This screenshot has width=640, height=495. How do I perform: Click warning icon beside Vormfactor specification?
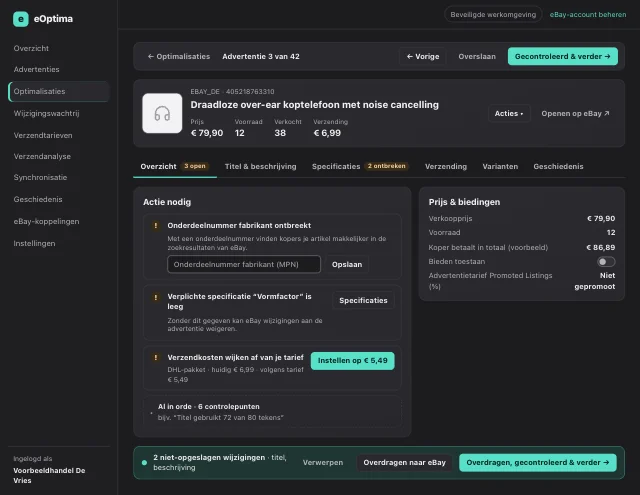coord(156,297)
